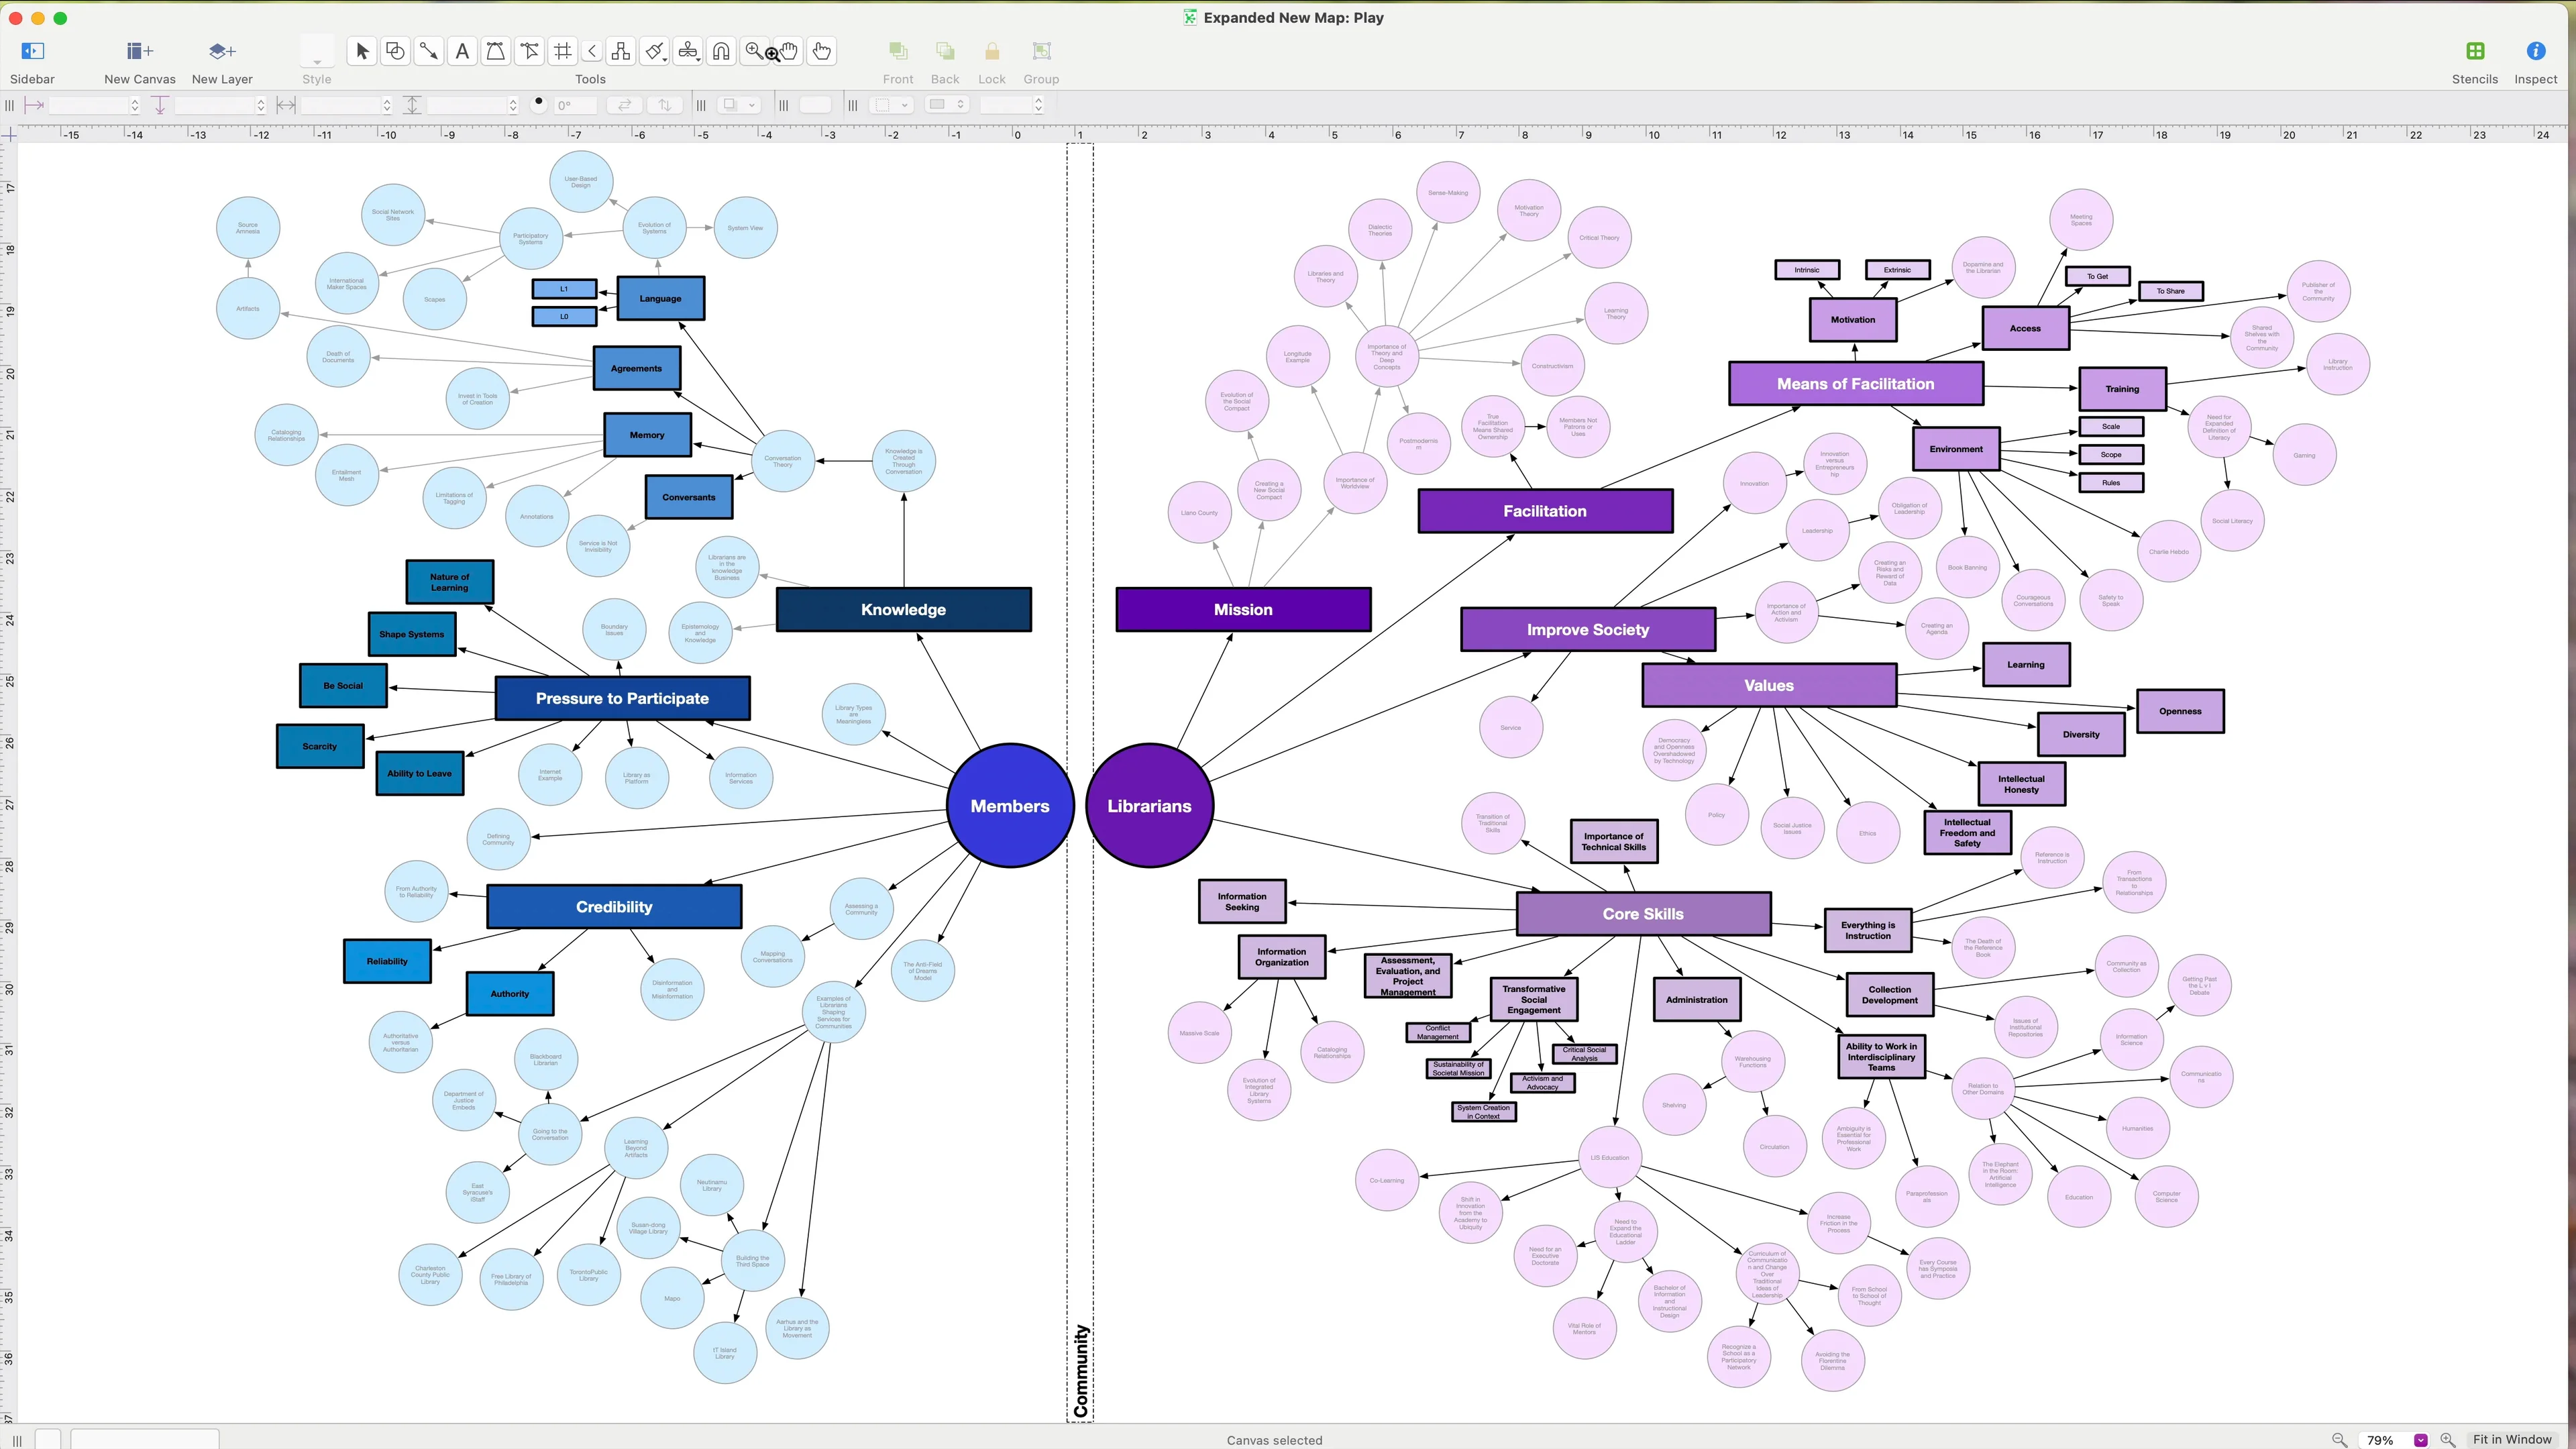The image size is (2576, 1449).
Task: Pick the Pen bezier tool
Action: (495, 51)
